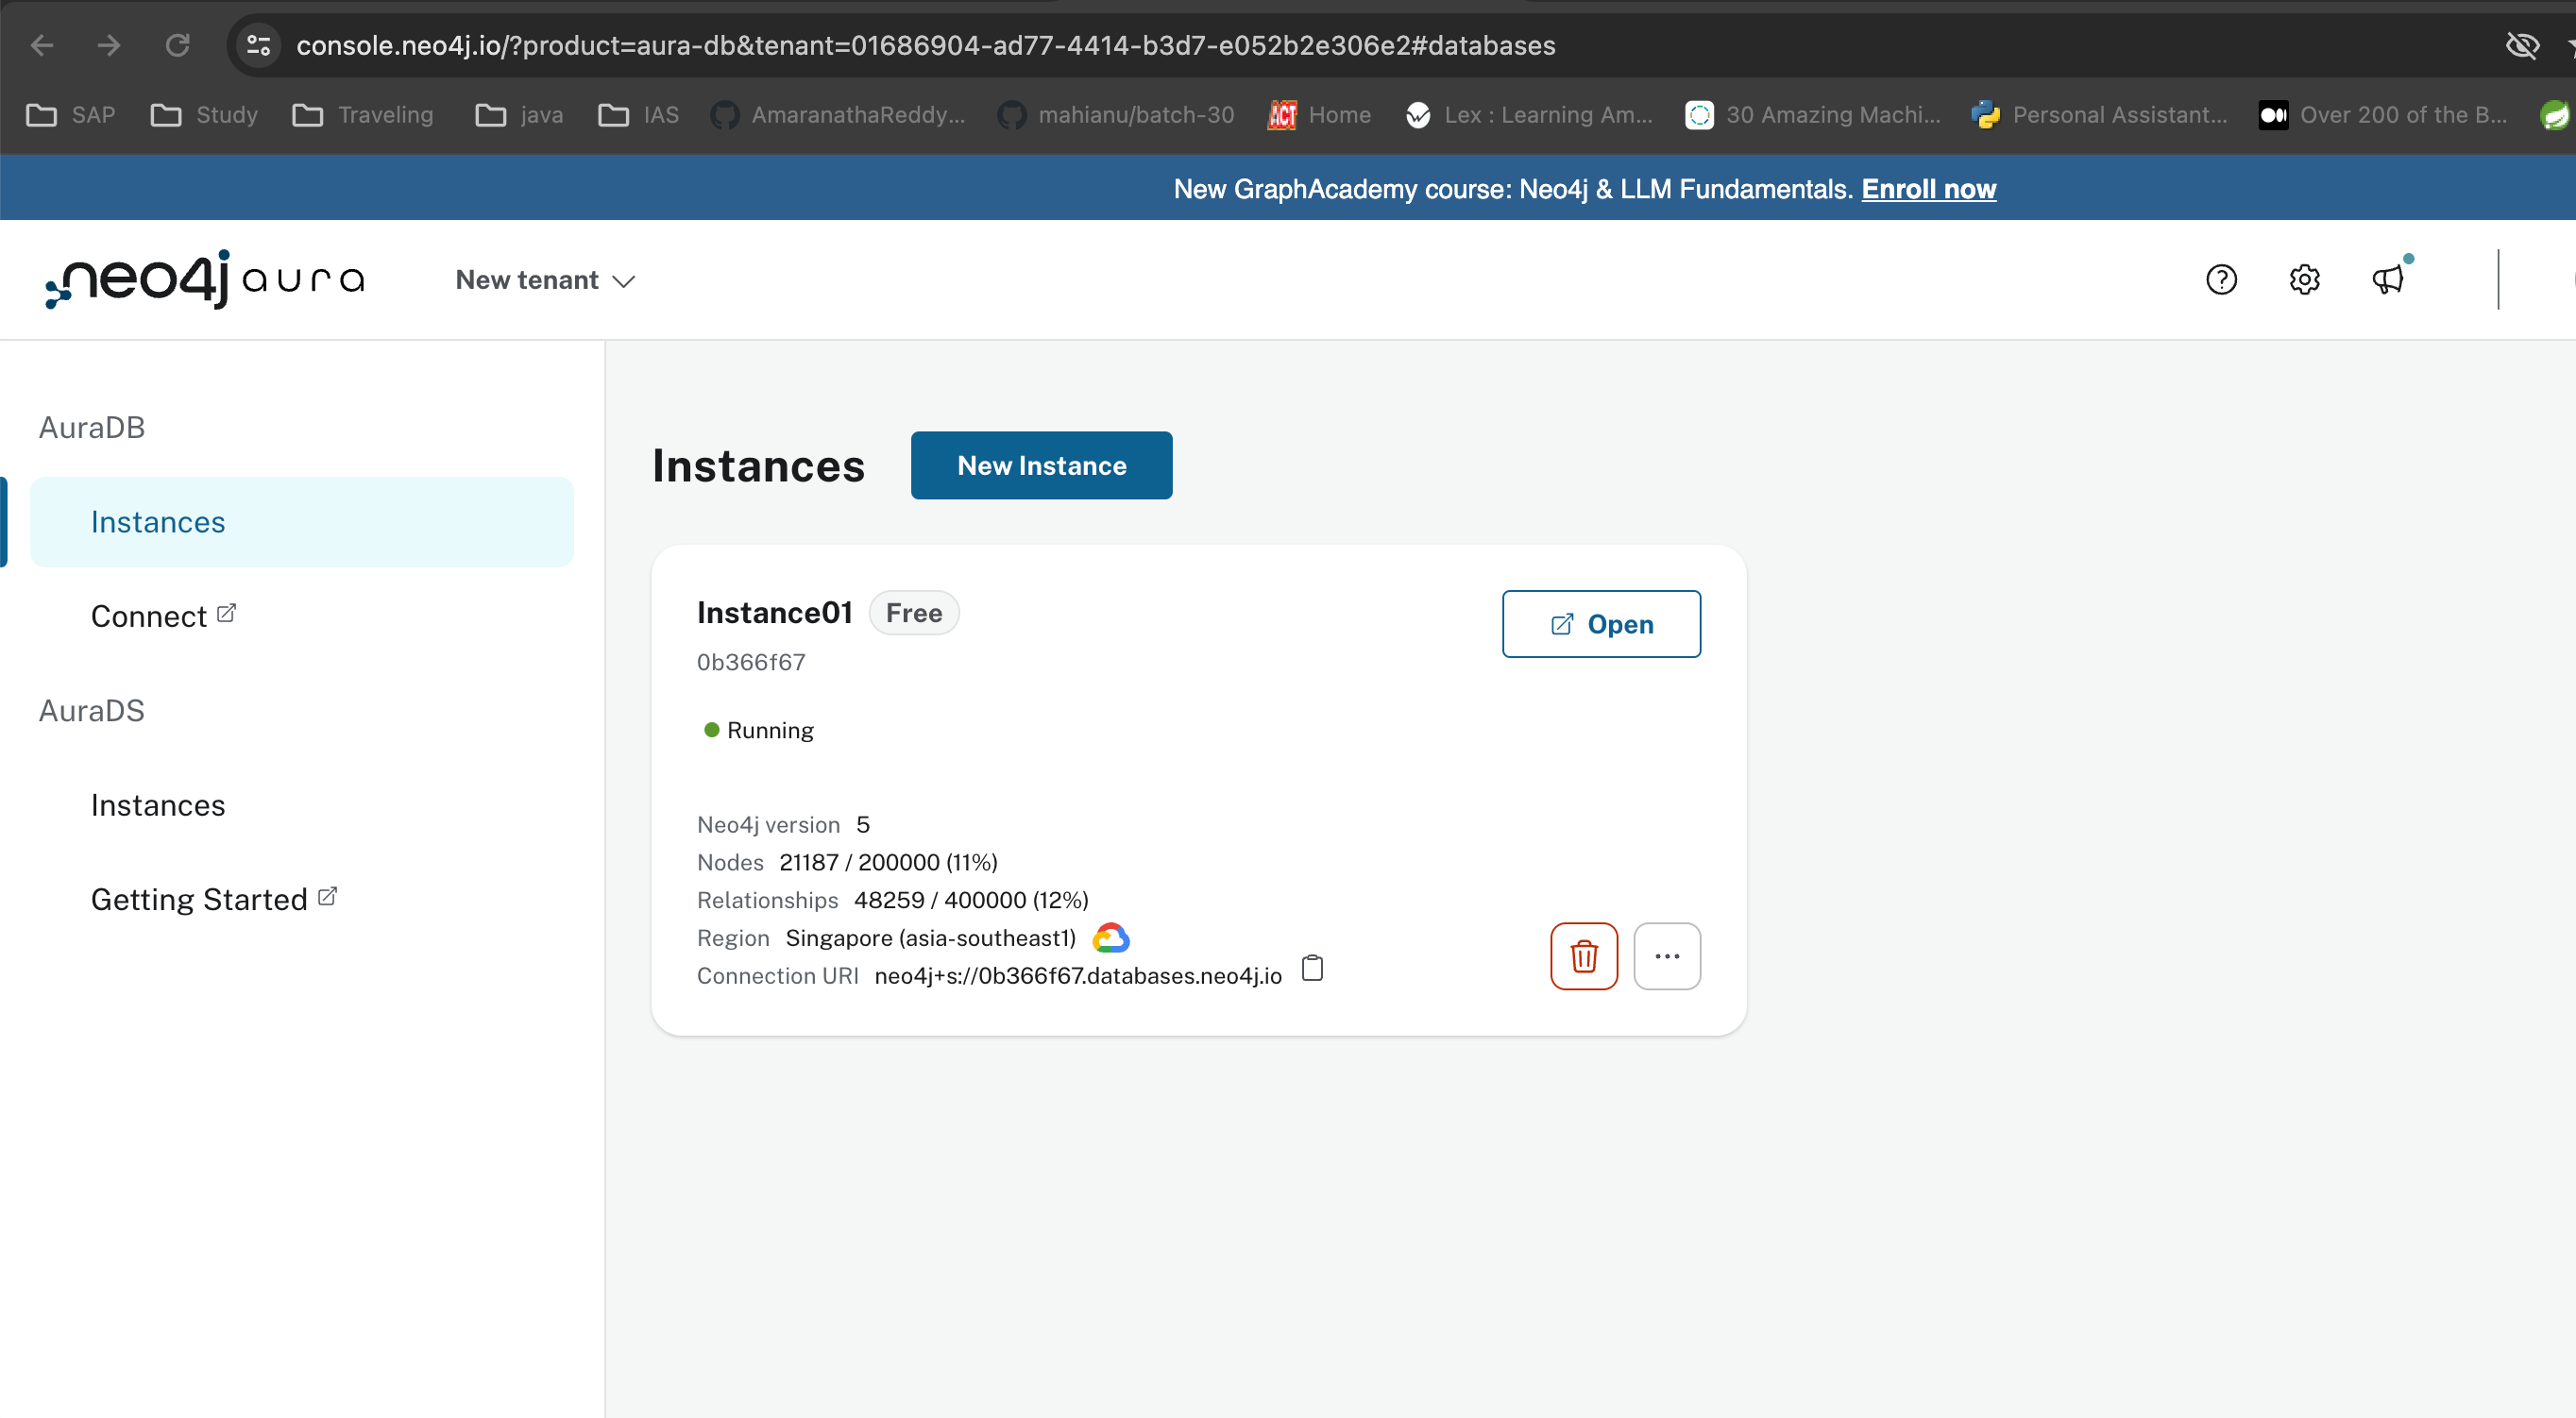Open the three-dots more options menu
2576x1418 pixels.
click(1667, 956)
